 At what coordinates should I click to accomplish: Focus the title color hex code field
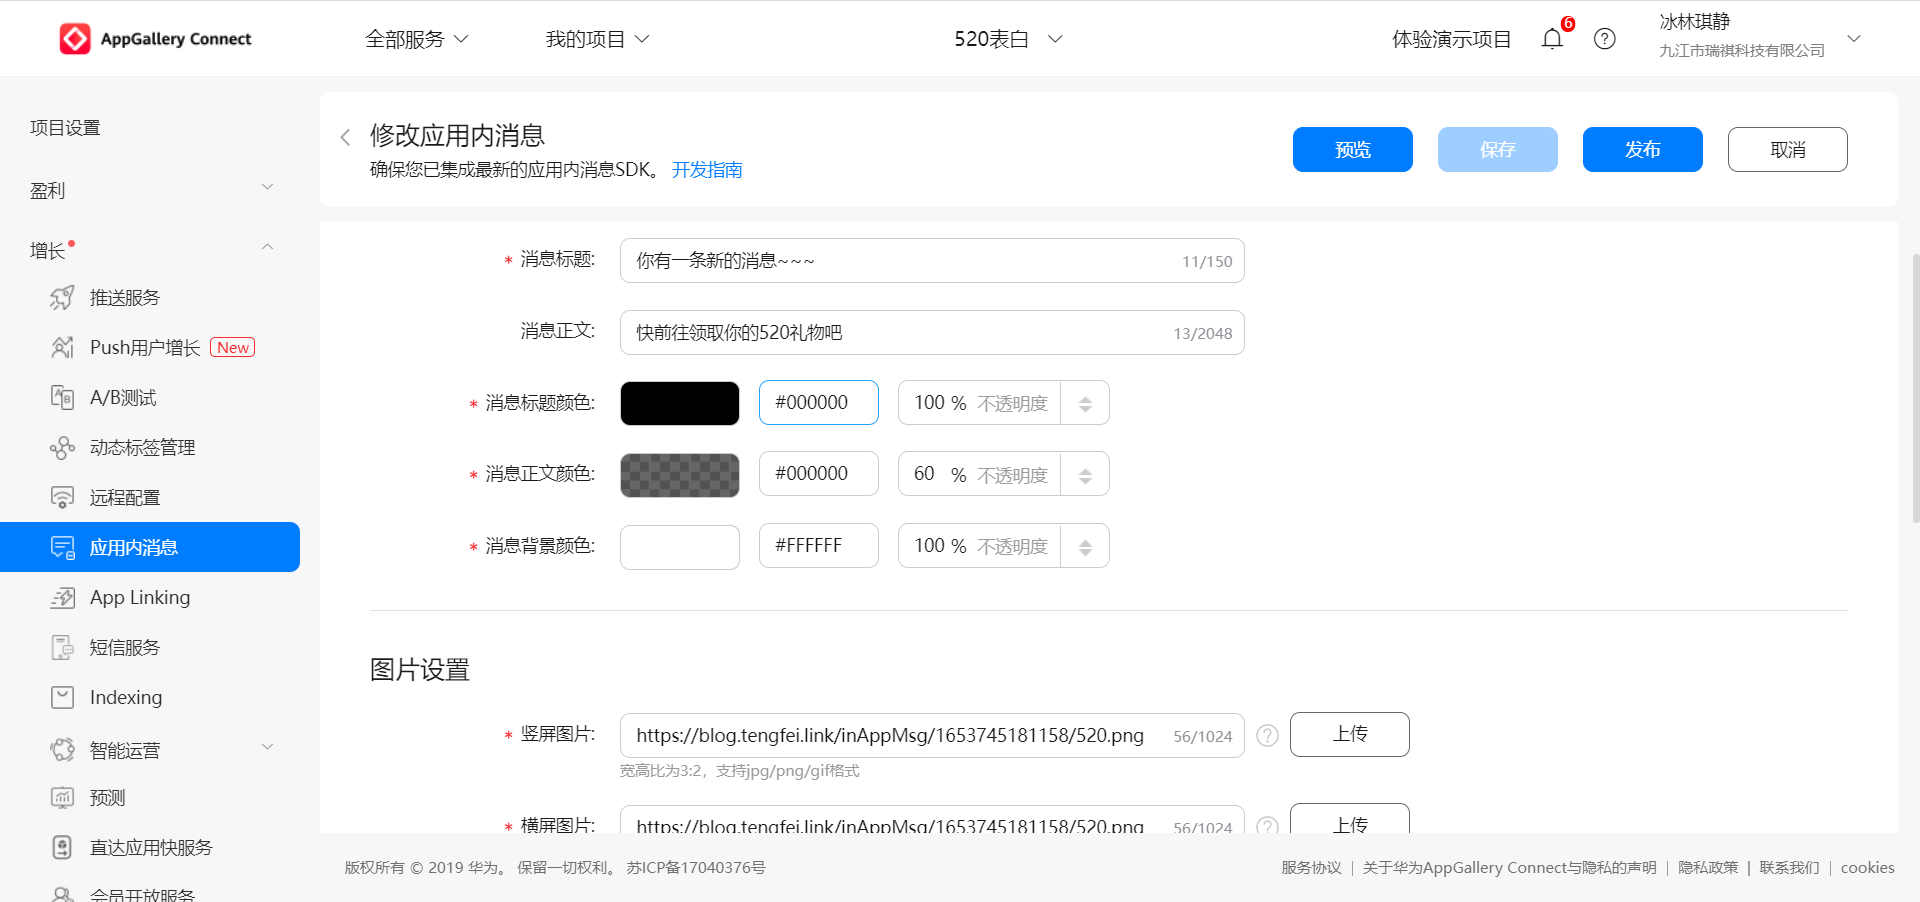coord(819,402)
